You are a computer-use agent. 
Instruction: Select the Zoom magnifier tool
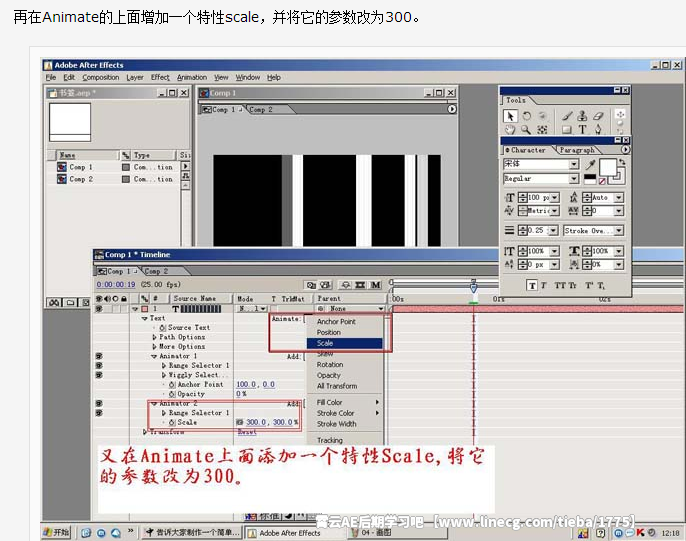click(x=526, y=129)
